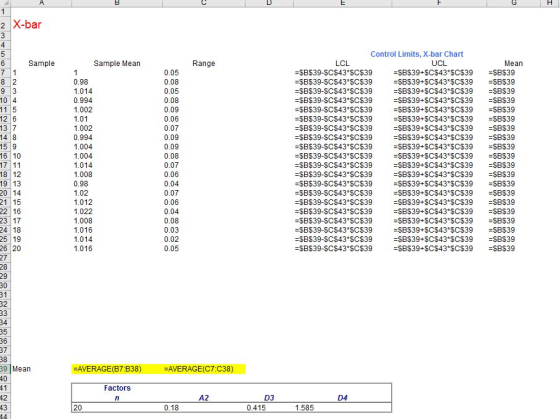Select row 6 via its row header
This screenshot has height=419, width=560.
4,63
